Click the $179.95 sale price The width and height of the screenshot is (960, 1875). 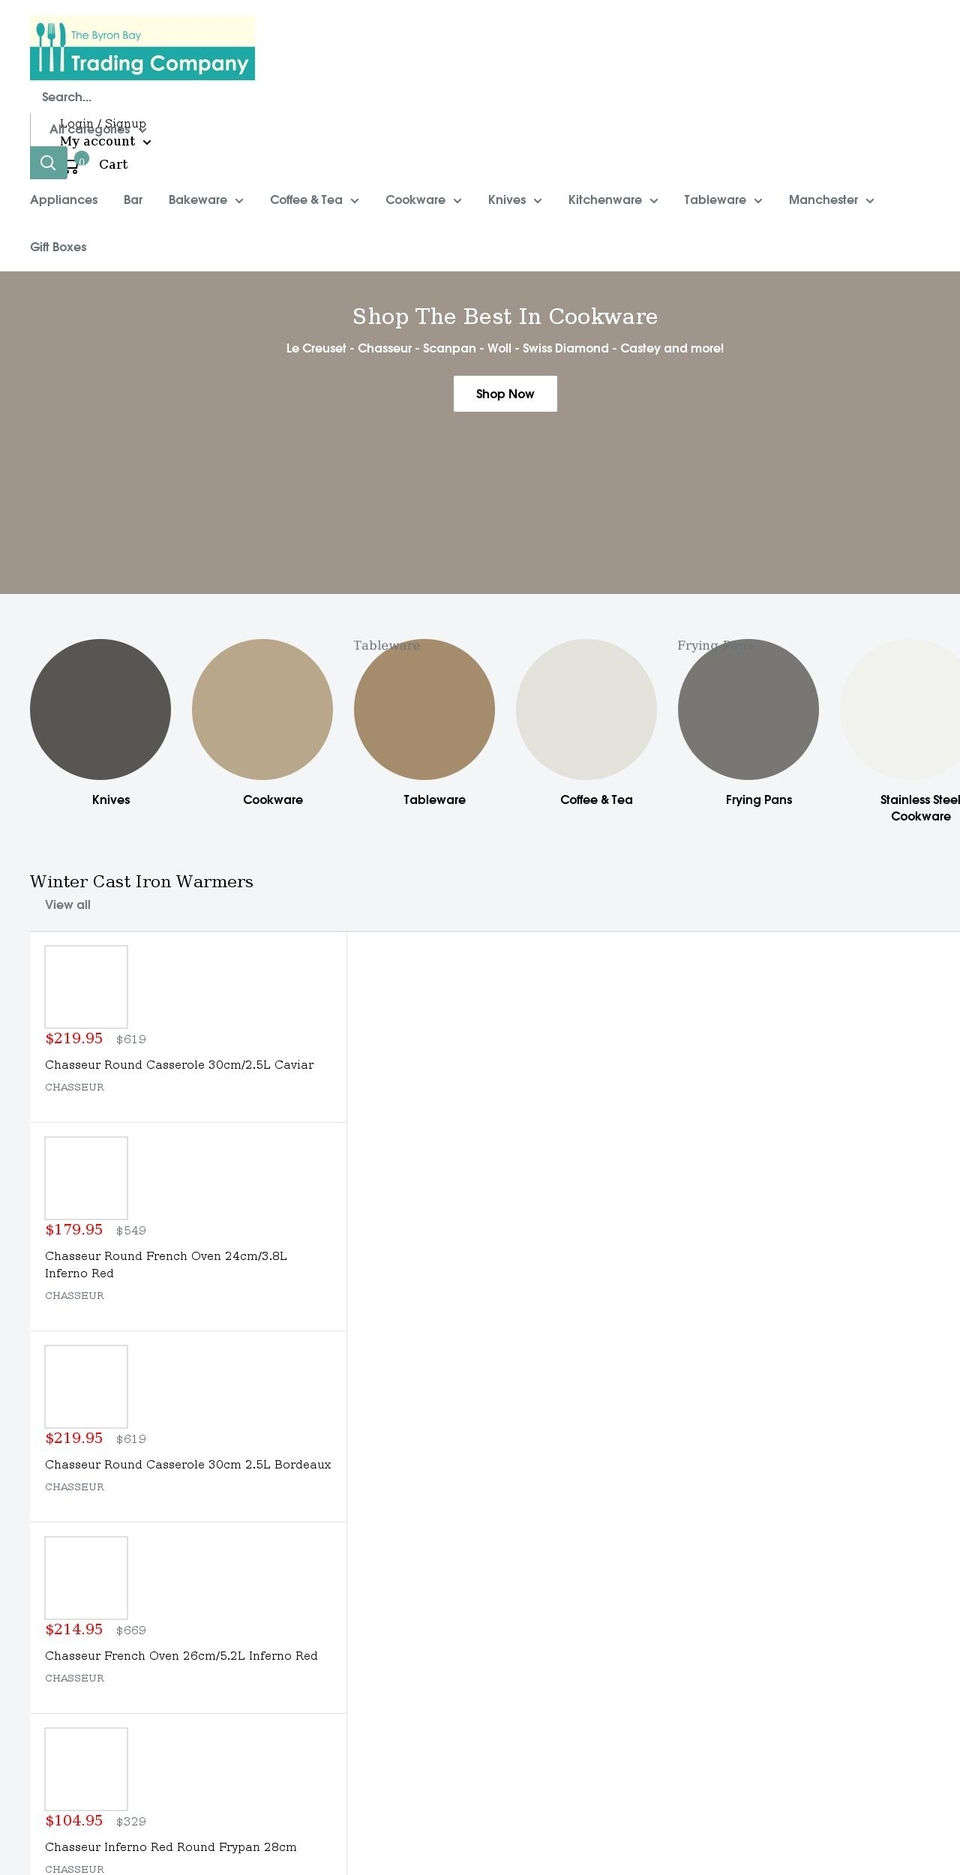click(x=74, y=1230)
